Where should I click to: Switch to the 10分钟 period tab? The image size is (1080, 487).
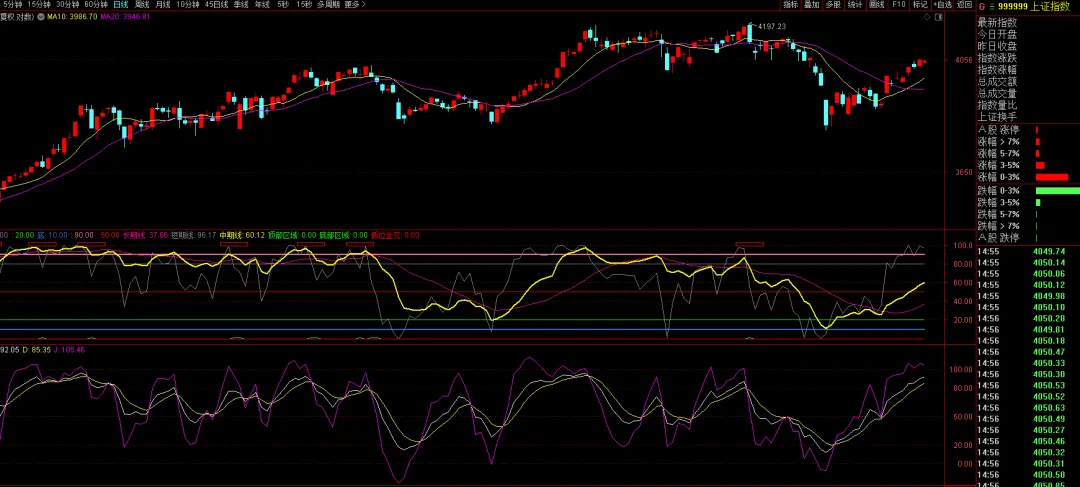188,4
